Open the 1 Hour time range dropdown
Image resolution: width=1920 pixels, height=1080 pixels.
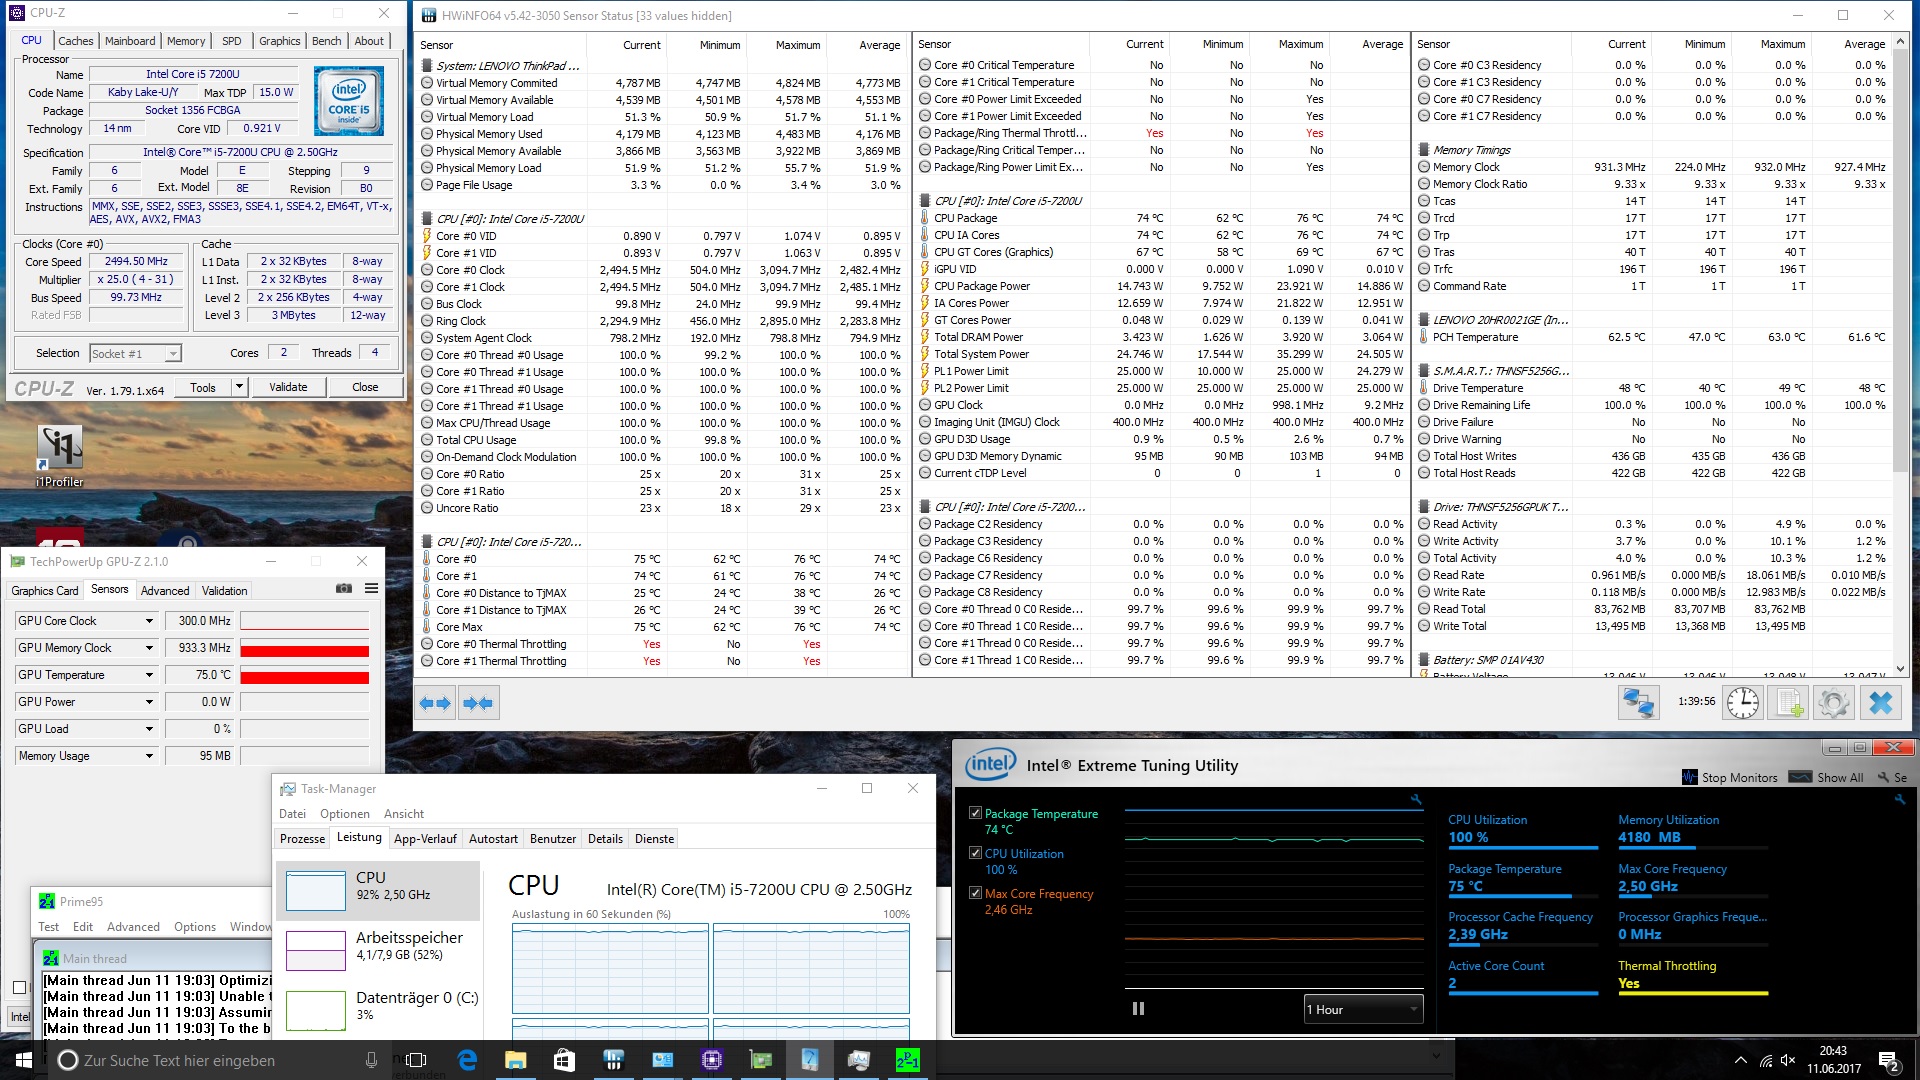point(1363,1009)
